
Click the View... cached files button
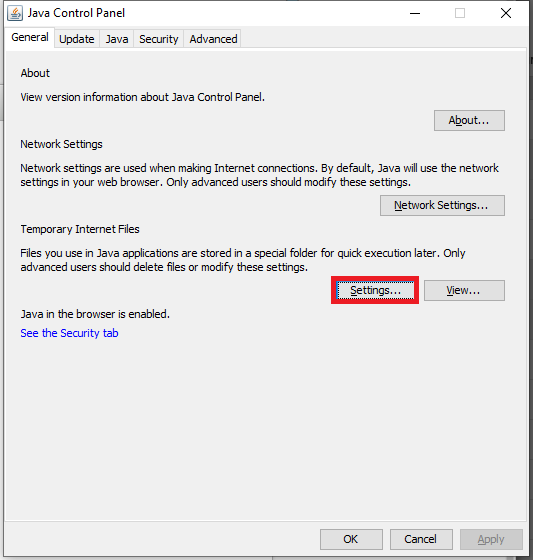[464, 290]
